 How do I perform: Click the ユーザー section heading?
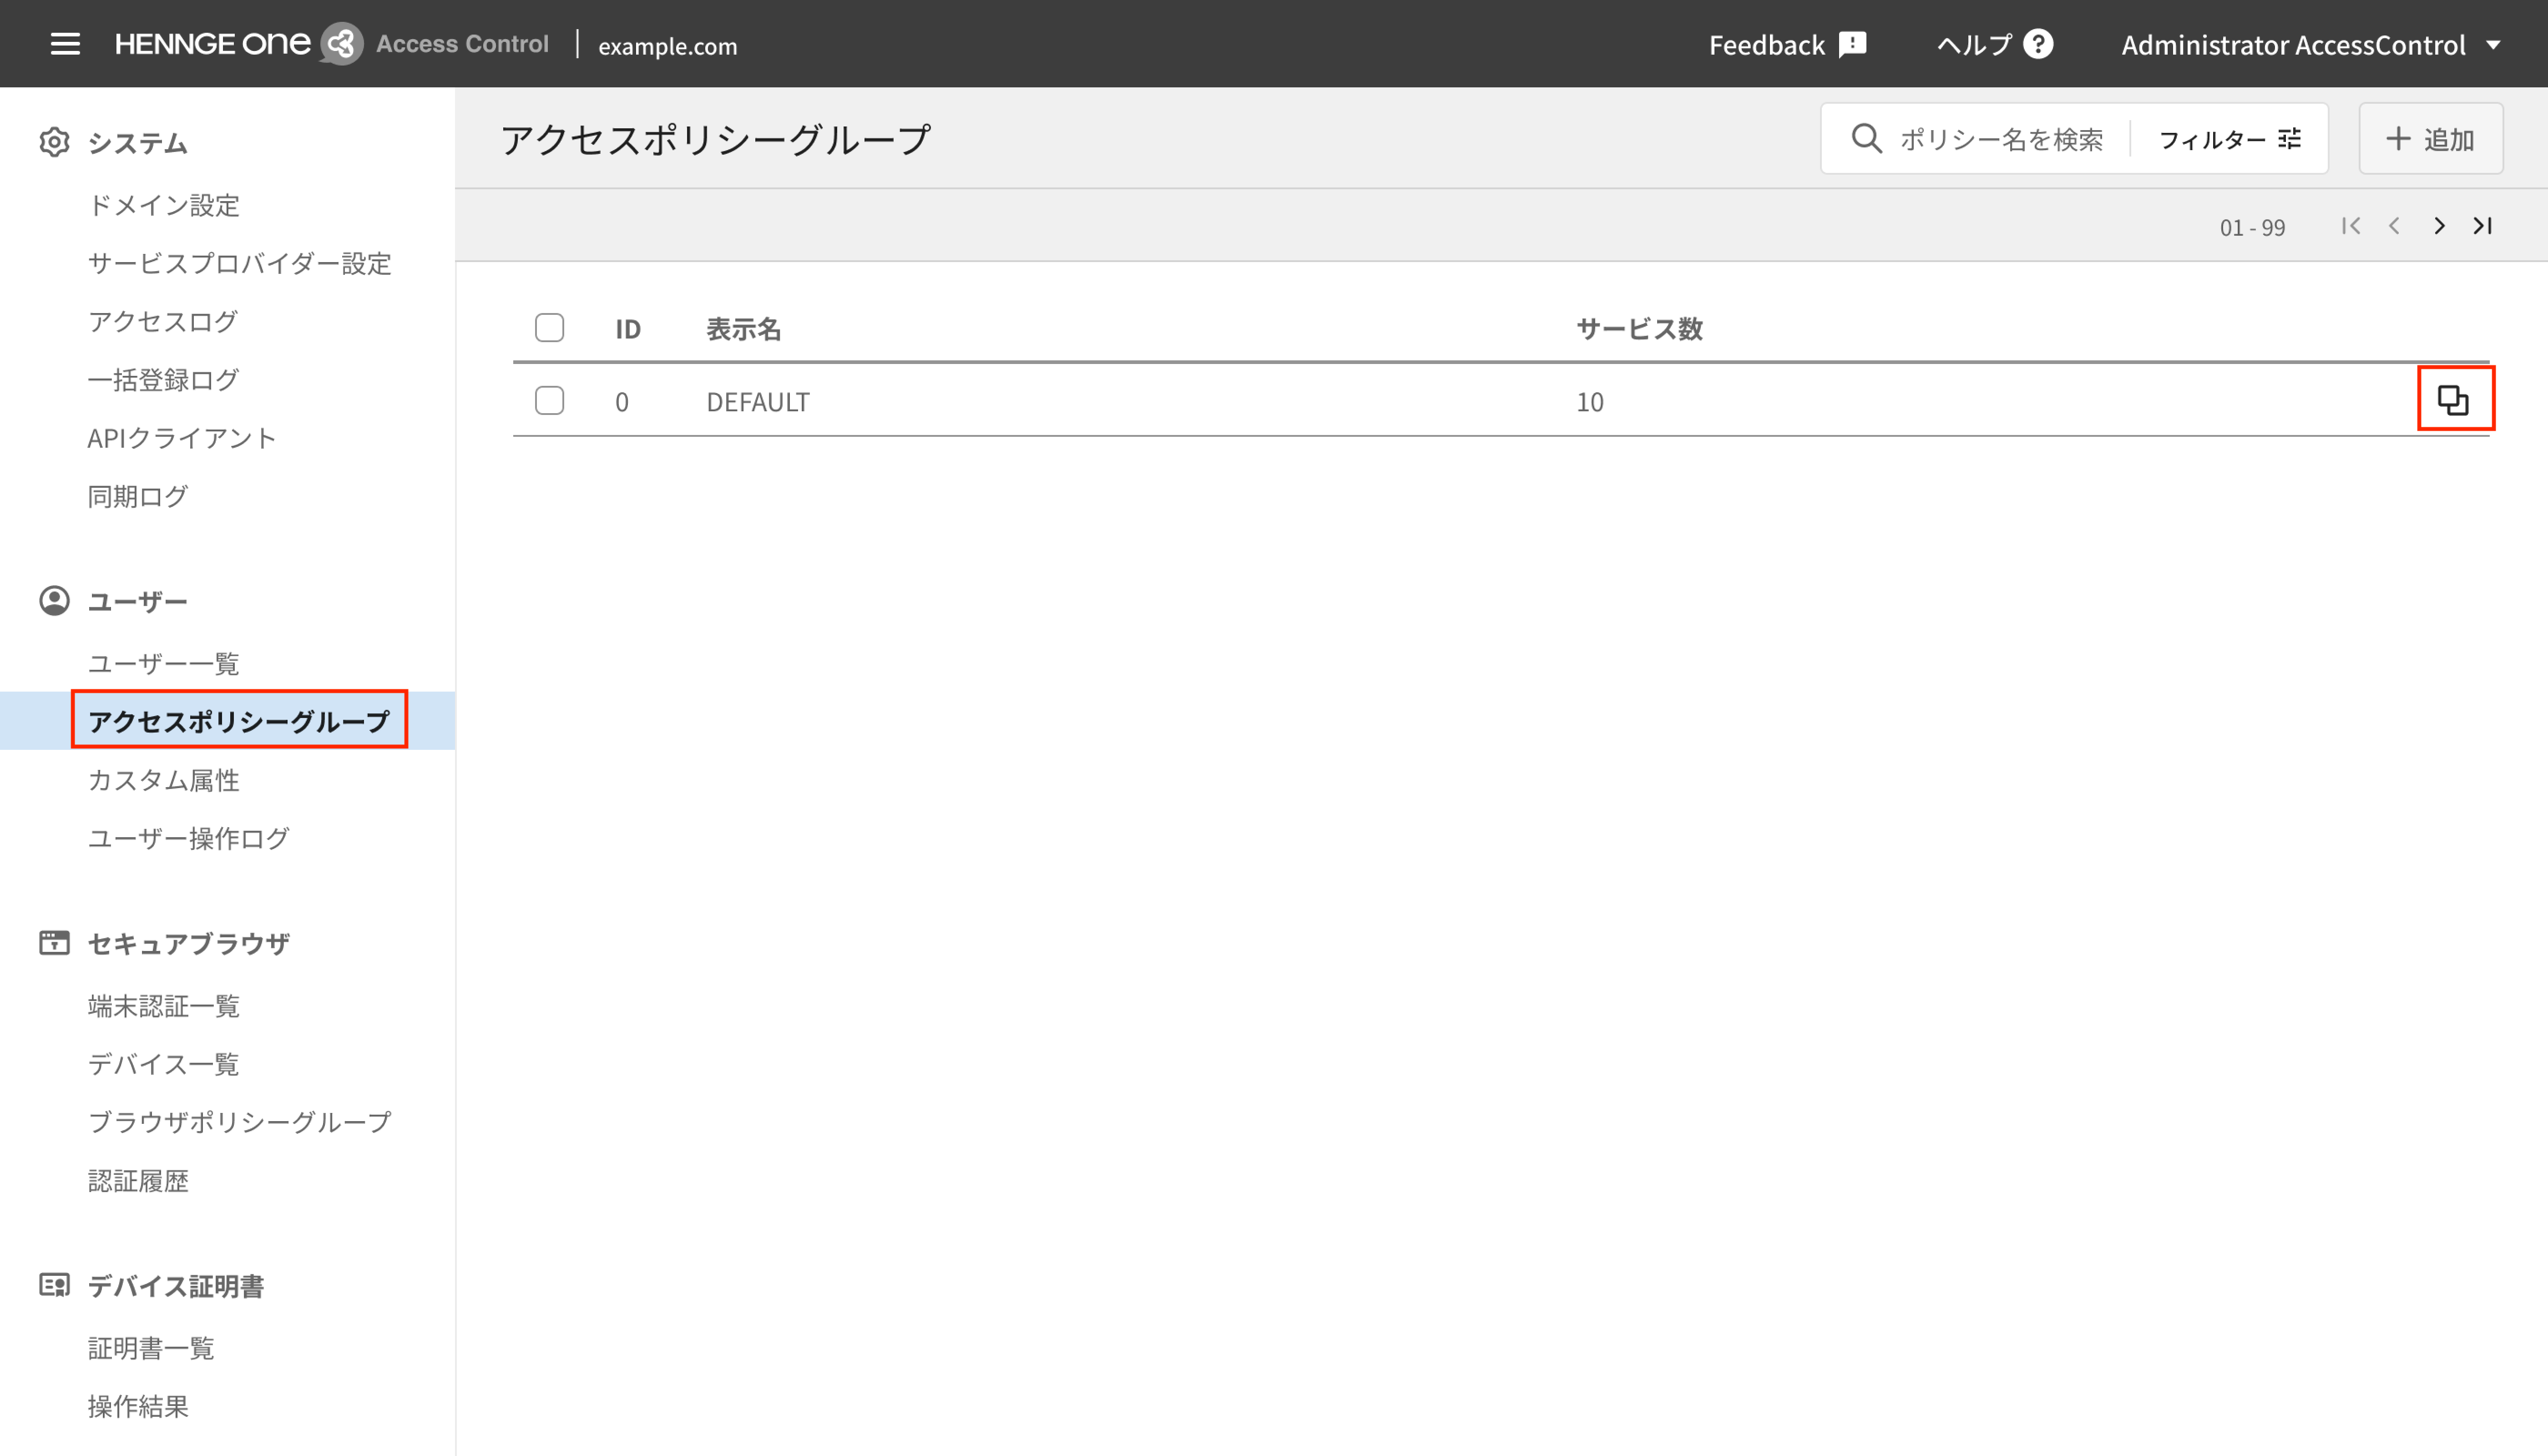tap(138, 601)
